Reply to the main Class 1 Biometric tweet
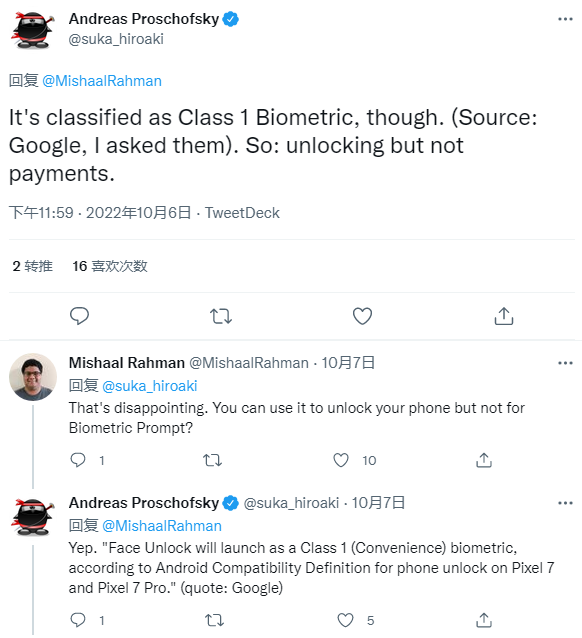The height and width of the screenshot is (638, 582). pos(79,316)
